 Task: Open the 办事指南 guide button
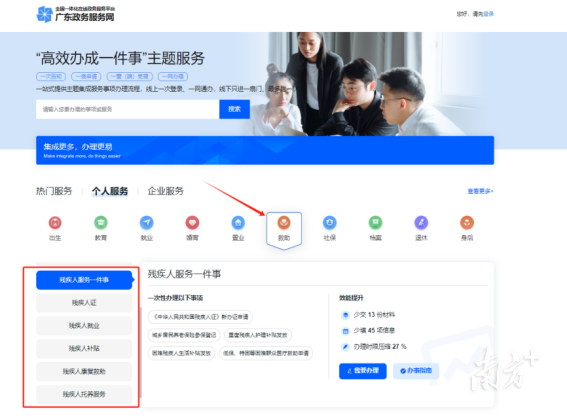416,371
